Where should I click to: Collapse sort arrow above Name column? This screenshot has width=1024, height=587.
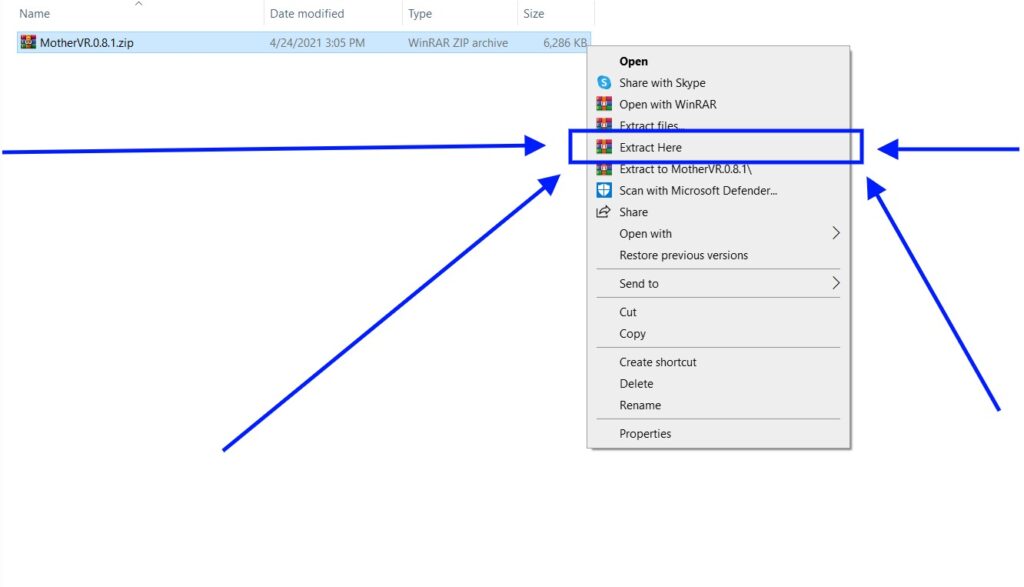click(x=138, y=4)
